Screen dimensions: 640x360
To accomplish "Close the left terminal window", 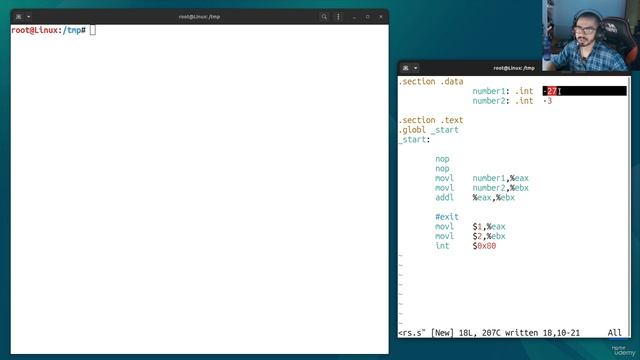I will click(x=381, y=17).
